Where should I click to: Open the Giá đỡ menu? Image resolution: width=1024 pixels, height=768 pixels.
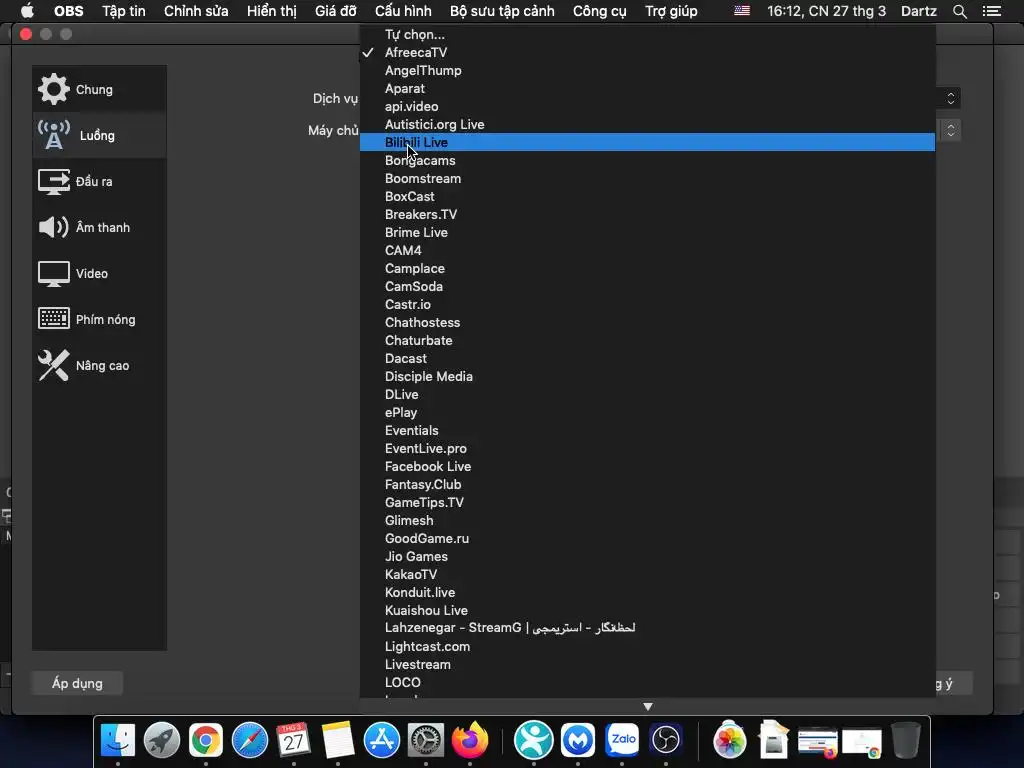336,11
